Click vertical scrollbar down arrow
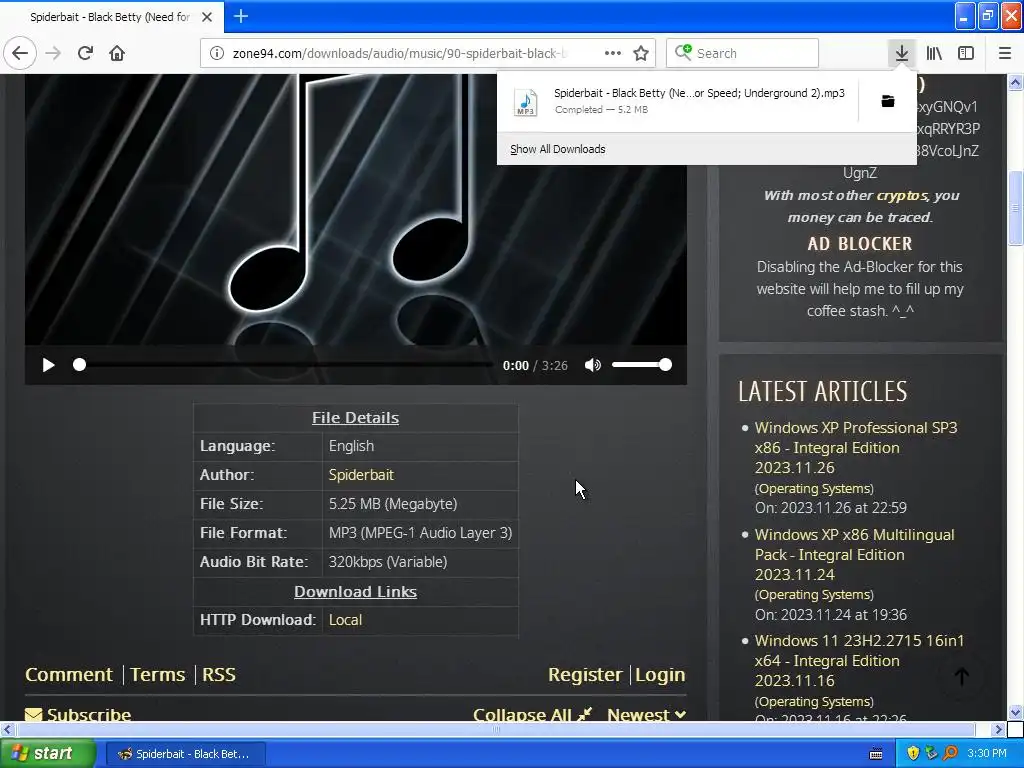 (x=1016, y=712)
